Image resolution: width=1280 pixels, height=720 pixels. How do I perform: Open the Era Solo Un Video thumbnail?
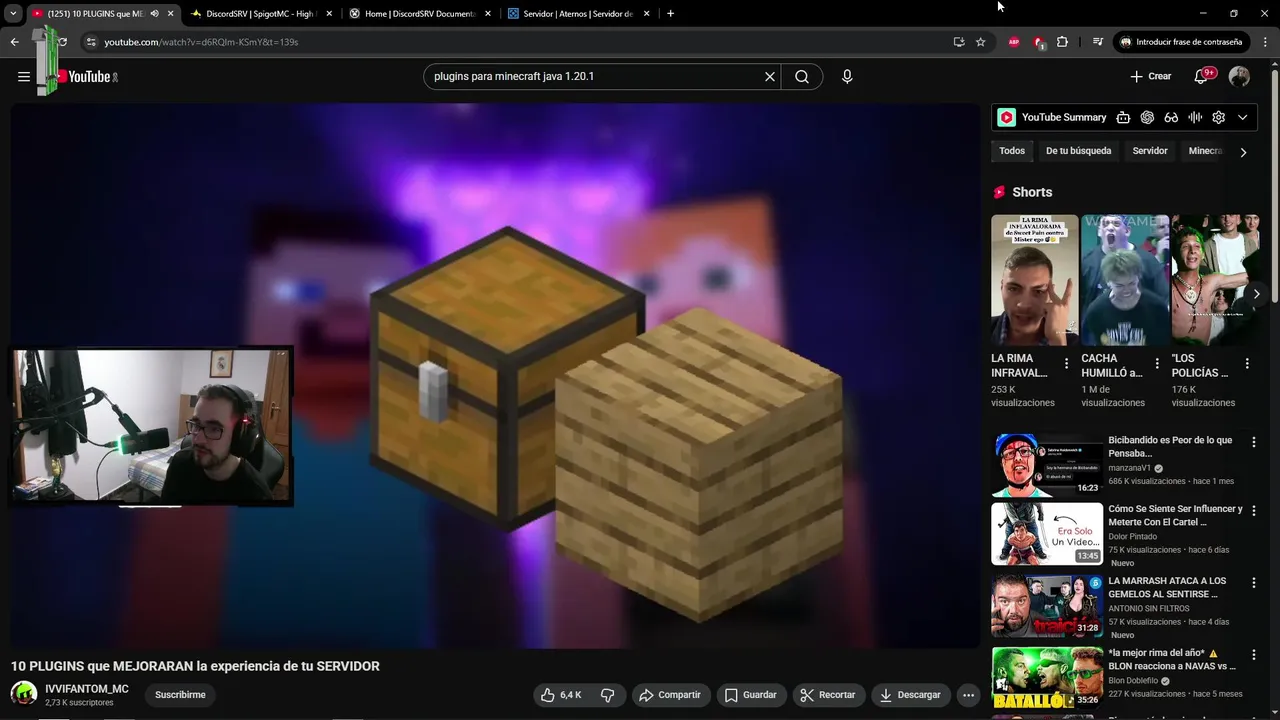point(1047,534)
